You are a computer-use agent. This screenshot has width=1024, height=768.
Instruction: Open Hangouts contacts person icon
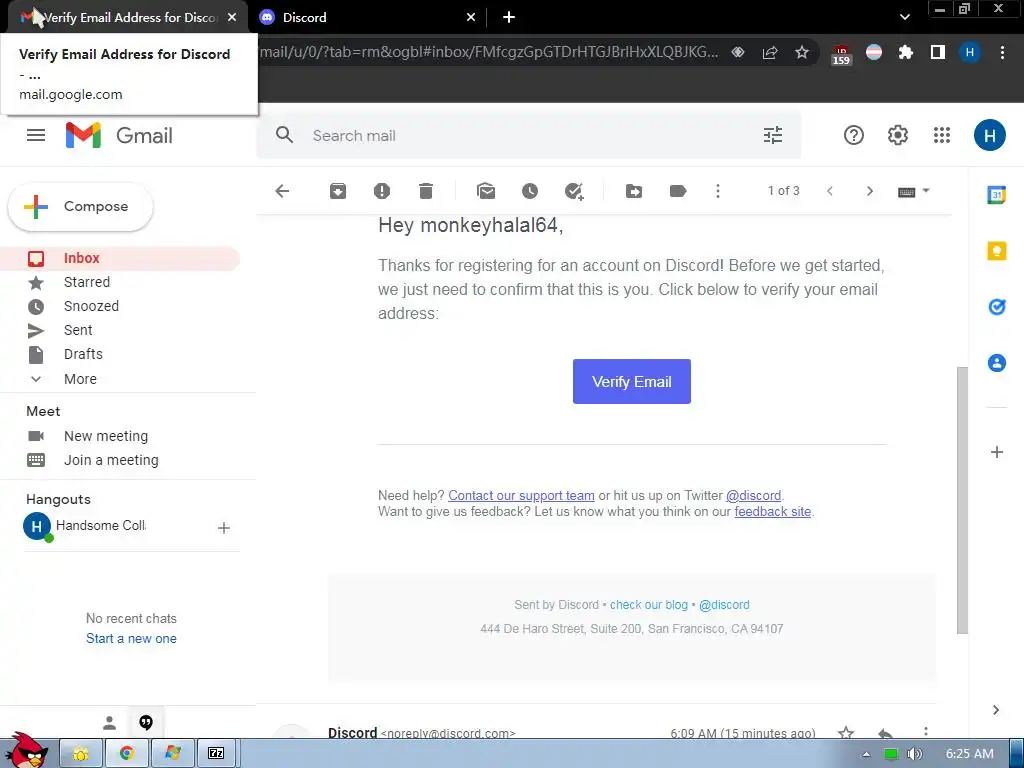point(109,723)
